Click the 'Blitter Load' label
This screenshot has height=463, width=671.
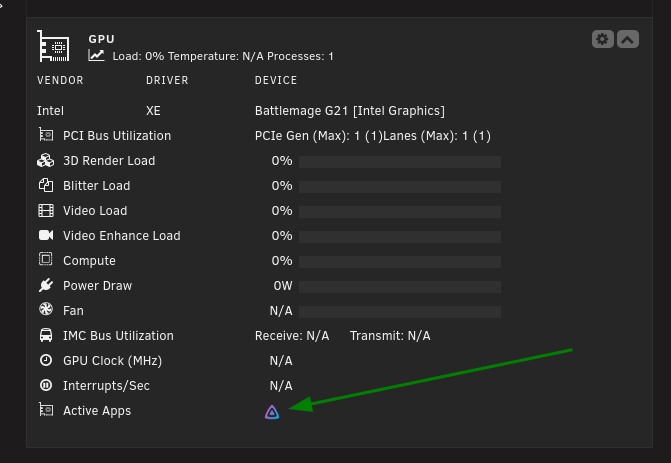click(97, 186)
